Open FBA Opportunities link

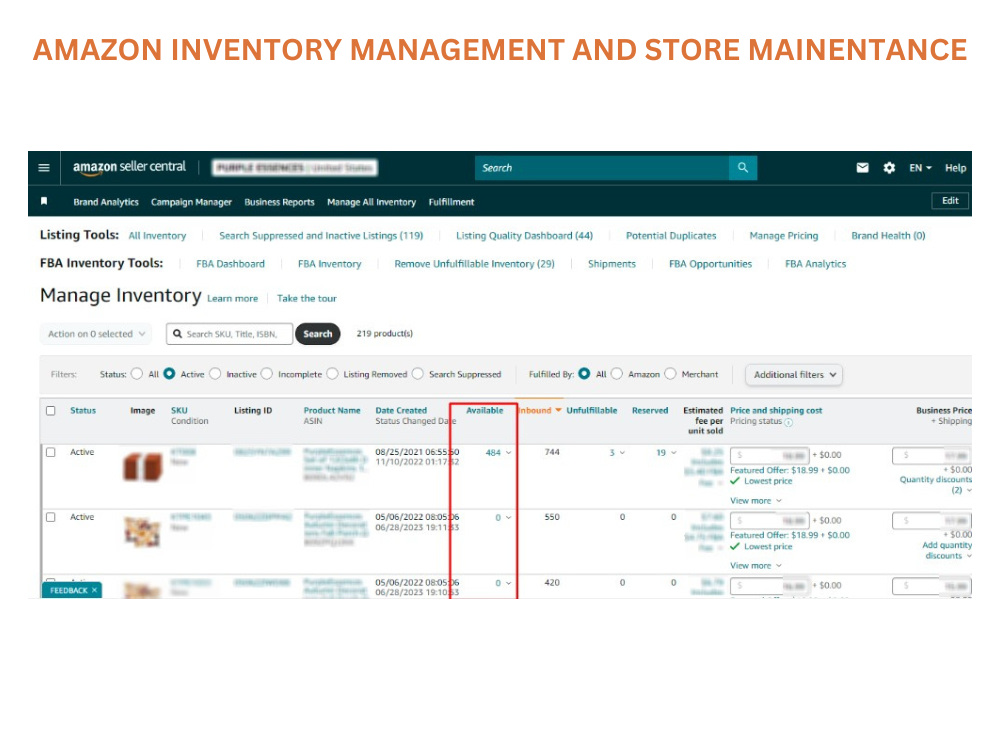710,263
